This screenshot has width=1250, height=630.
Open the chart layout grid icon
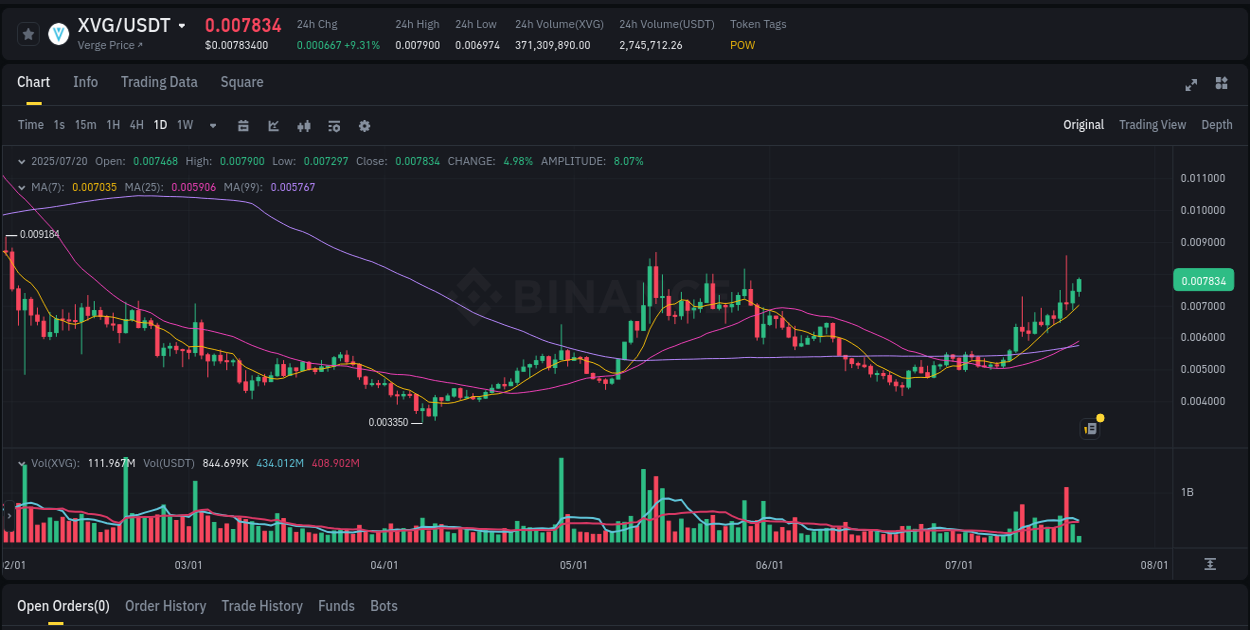(x=1220, y=85)
